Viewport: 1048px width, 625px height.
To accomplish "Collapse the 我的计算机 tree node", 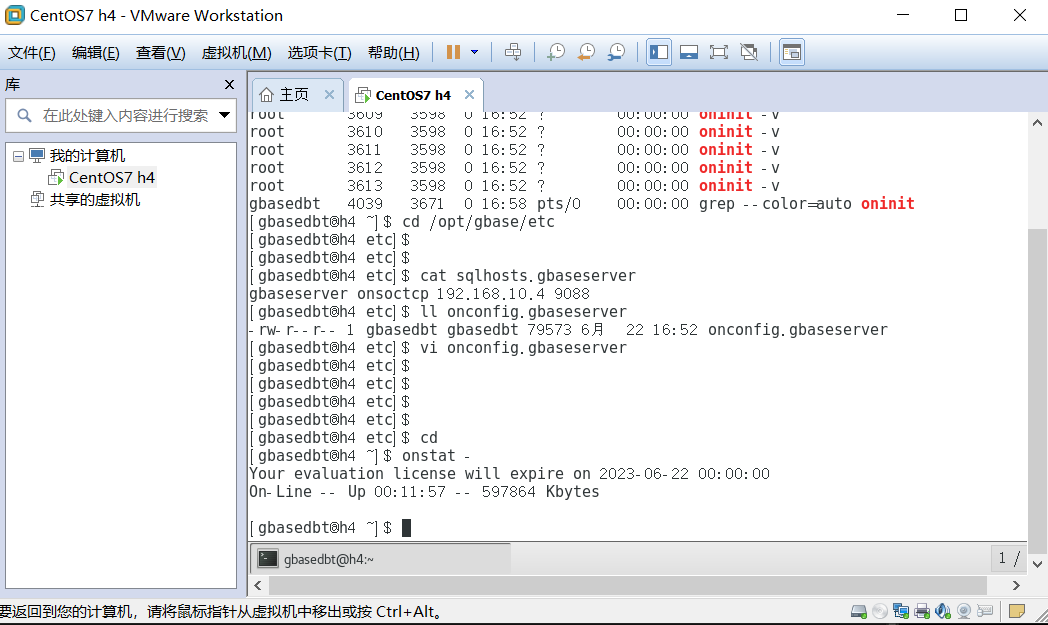I will 18,156.
